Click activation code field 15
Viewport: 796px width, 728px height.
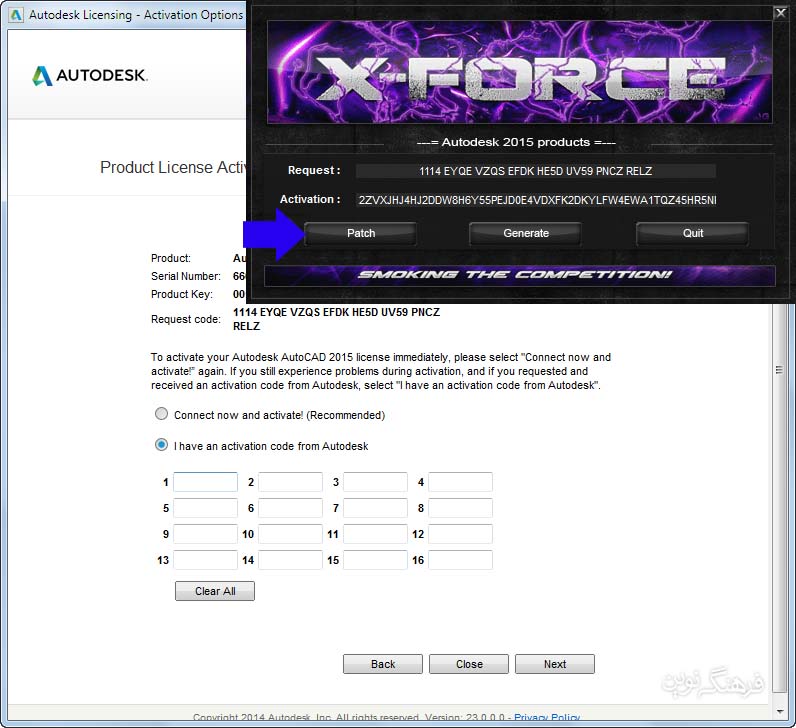point(375,560)
